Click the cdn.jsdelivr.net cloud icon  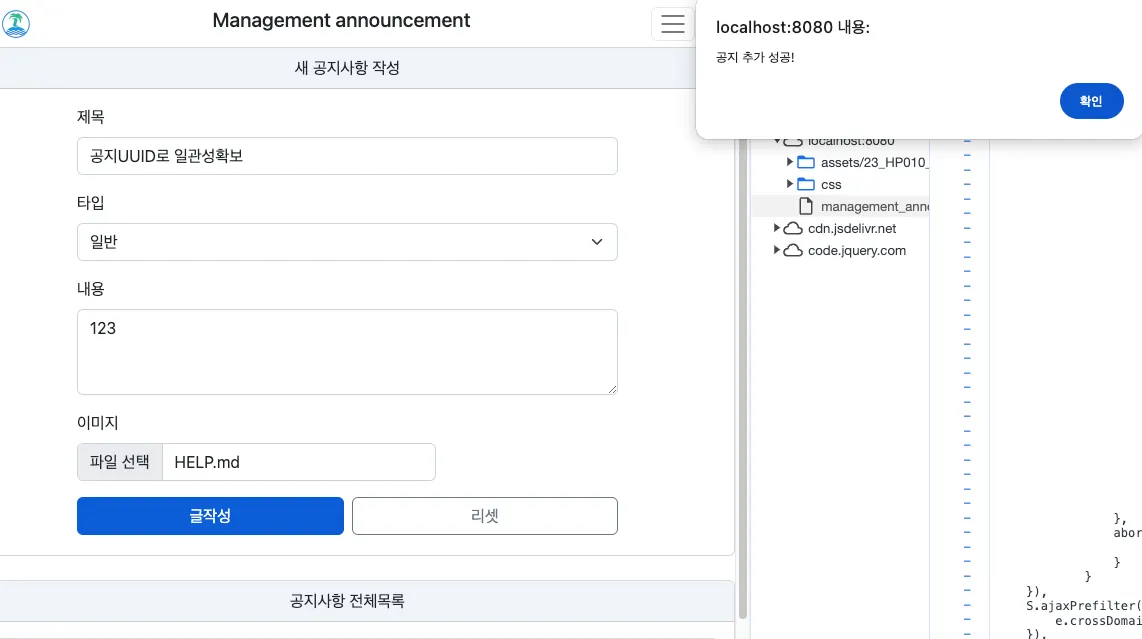pos(793,228)
